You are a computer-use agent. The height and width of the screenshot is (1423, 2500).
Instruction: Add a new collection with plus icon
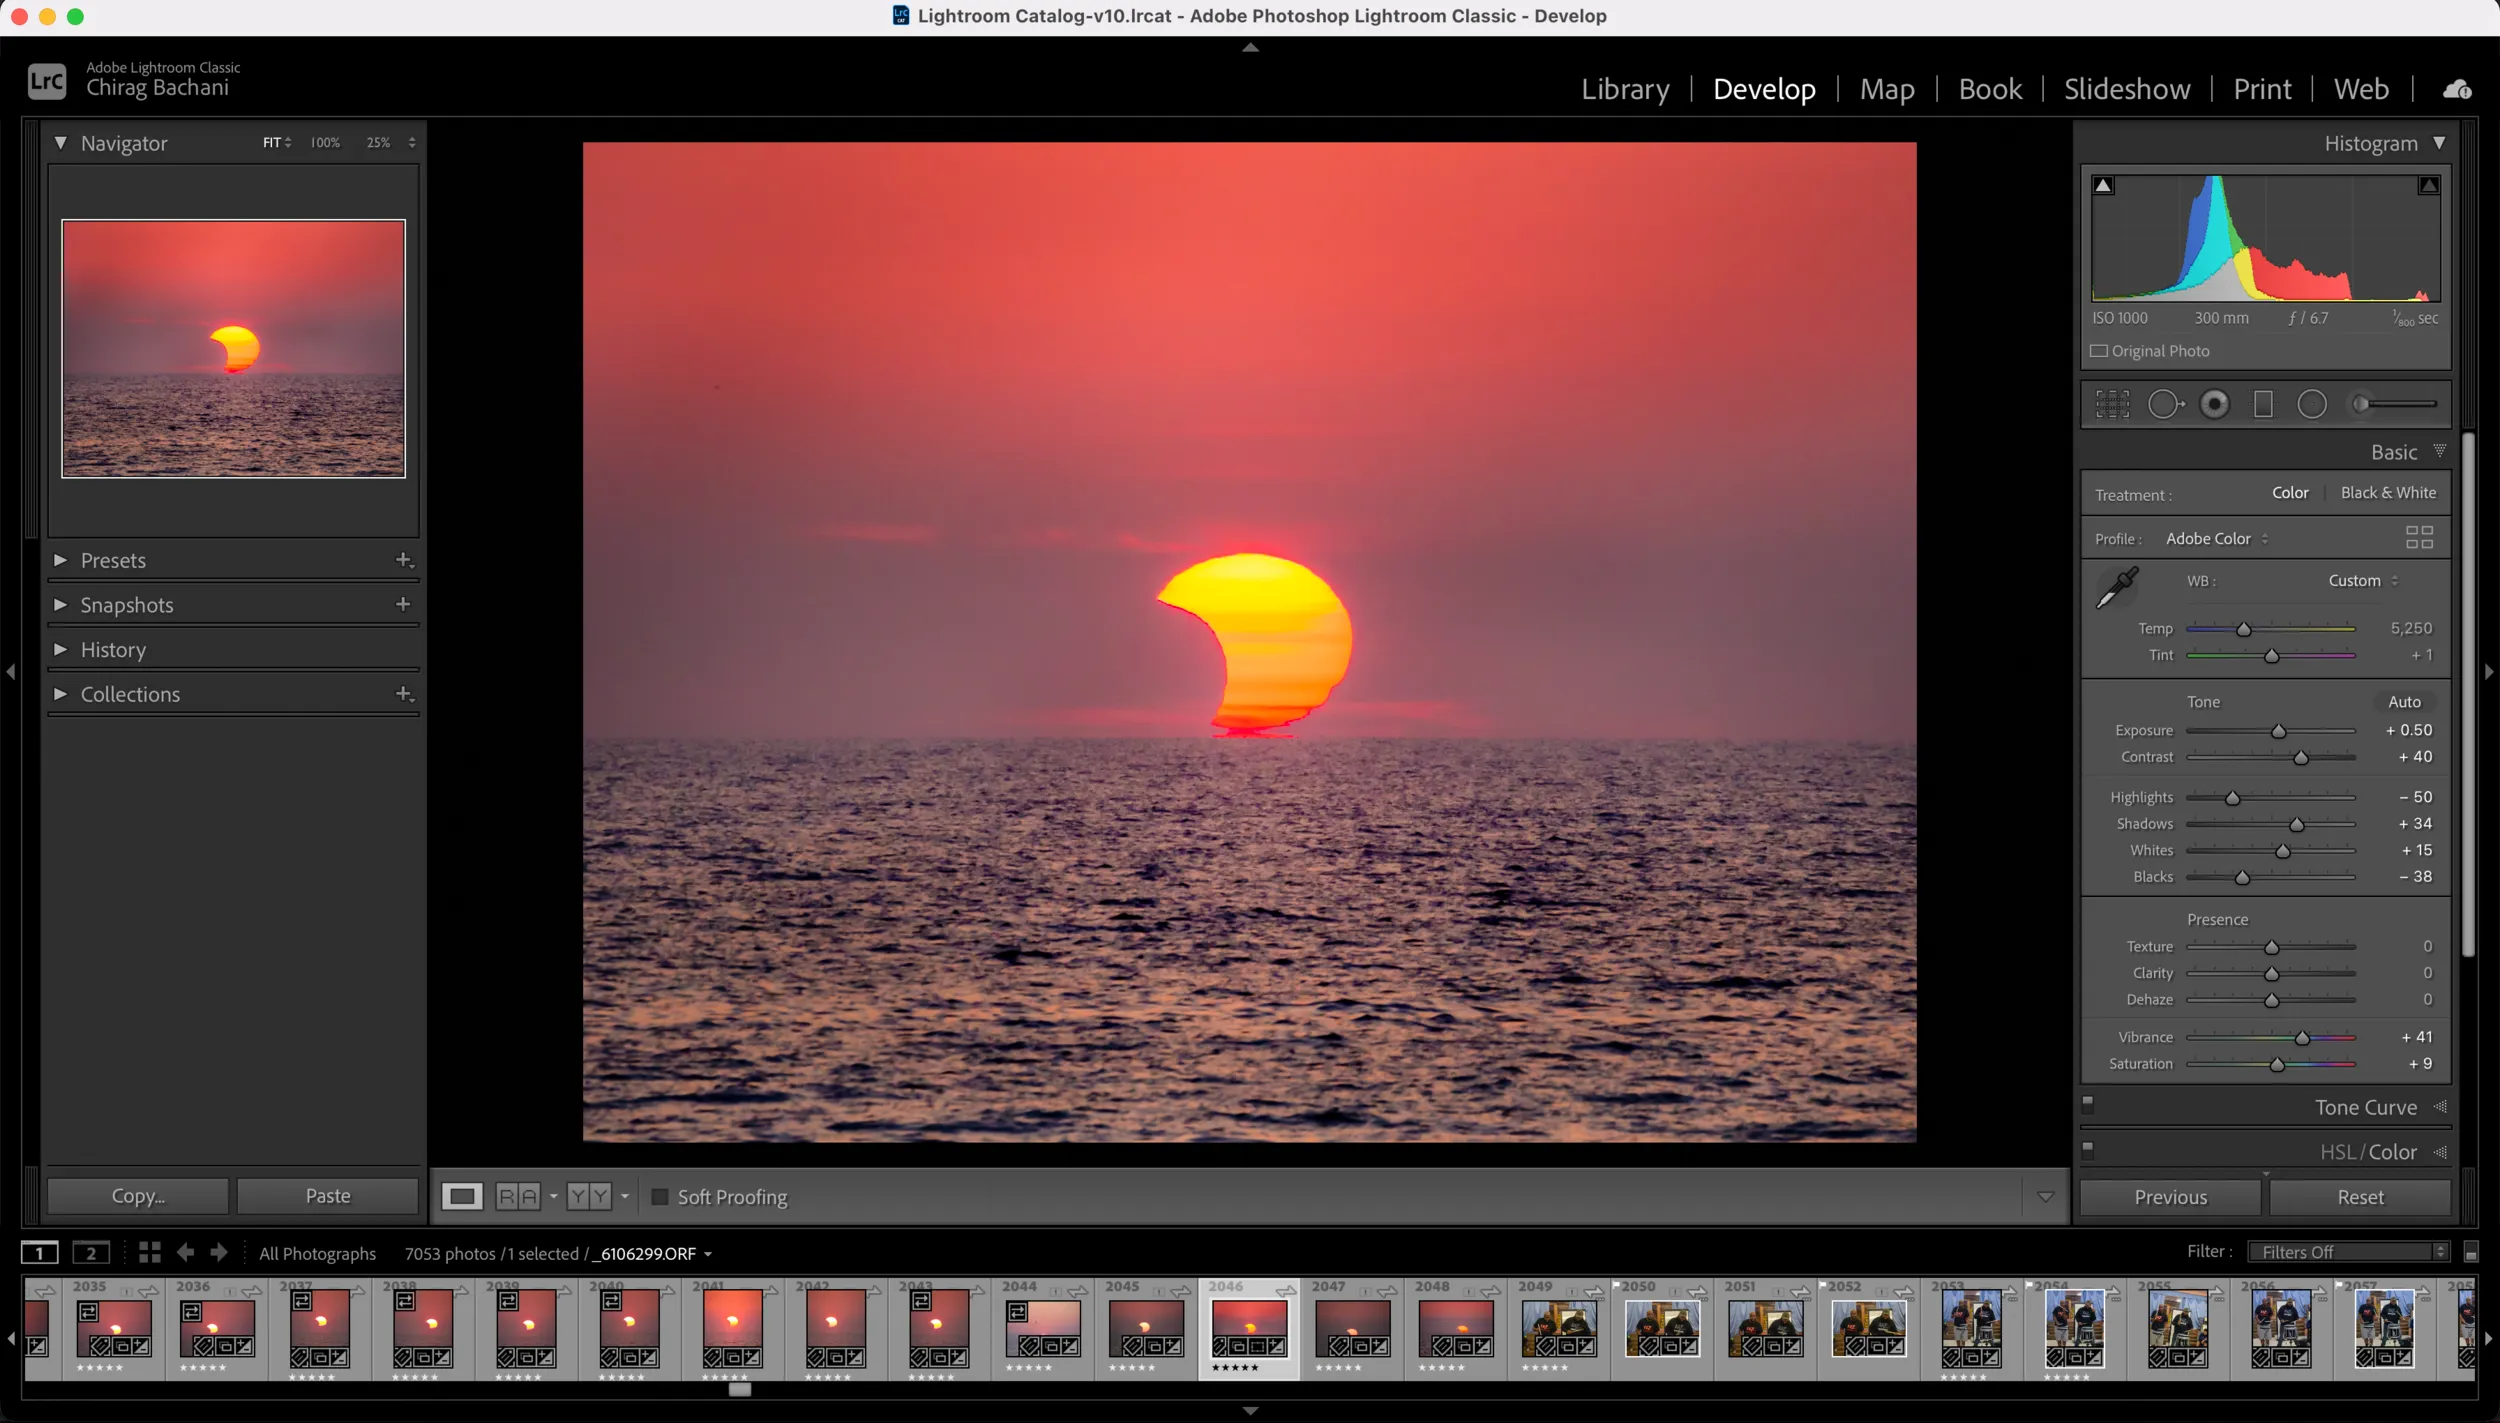[404, 693]
